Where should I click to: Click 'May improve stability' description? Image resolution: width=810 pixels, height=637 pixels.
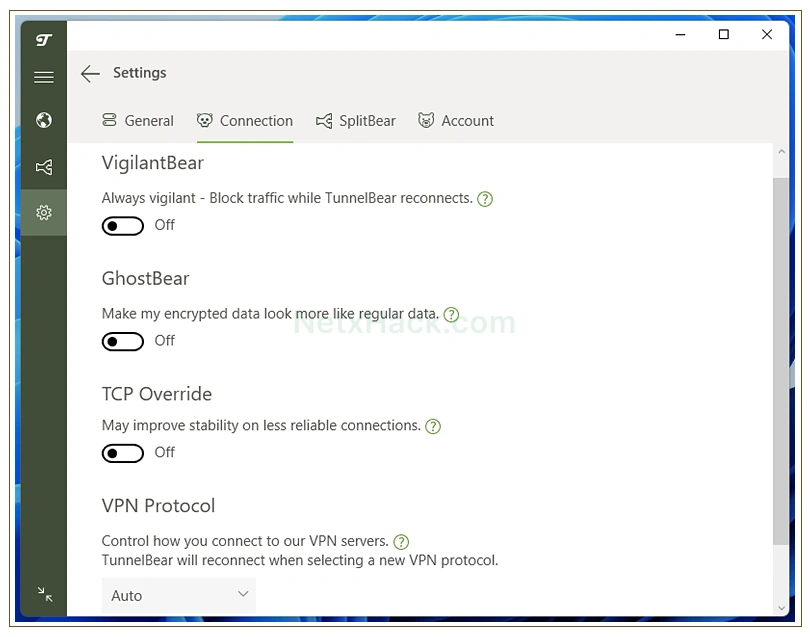click(261, 426)
